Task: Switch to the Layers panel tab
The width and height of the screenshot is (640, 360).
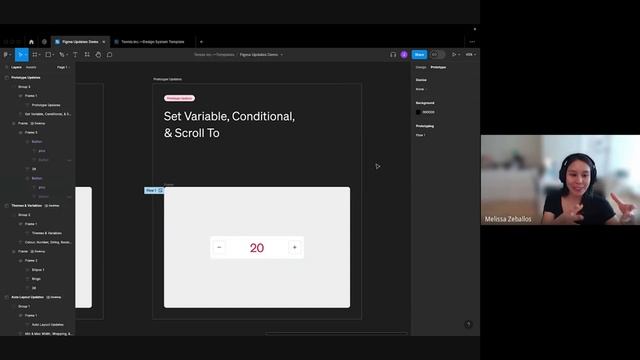Action: coord(16,67)
